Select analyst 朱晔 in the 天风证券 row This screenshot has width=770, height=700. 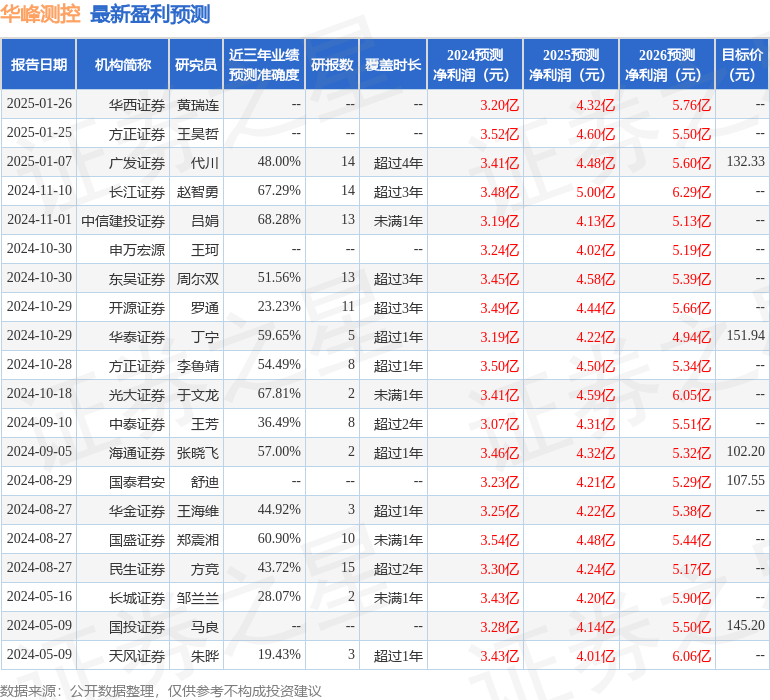204,655
